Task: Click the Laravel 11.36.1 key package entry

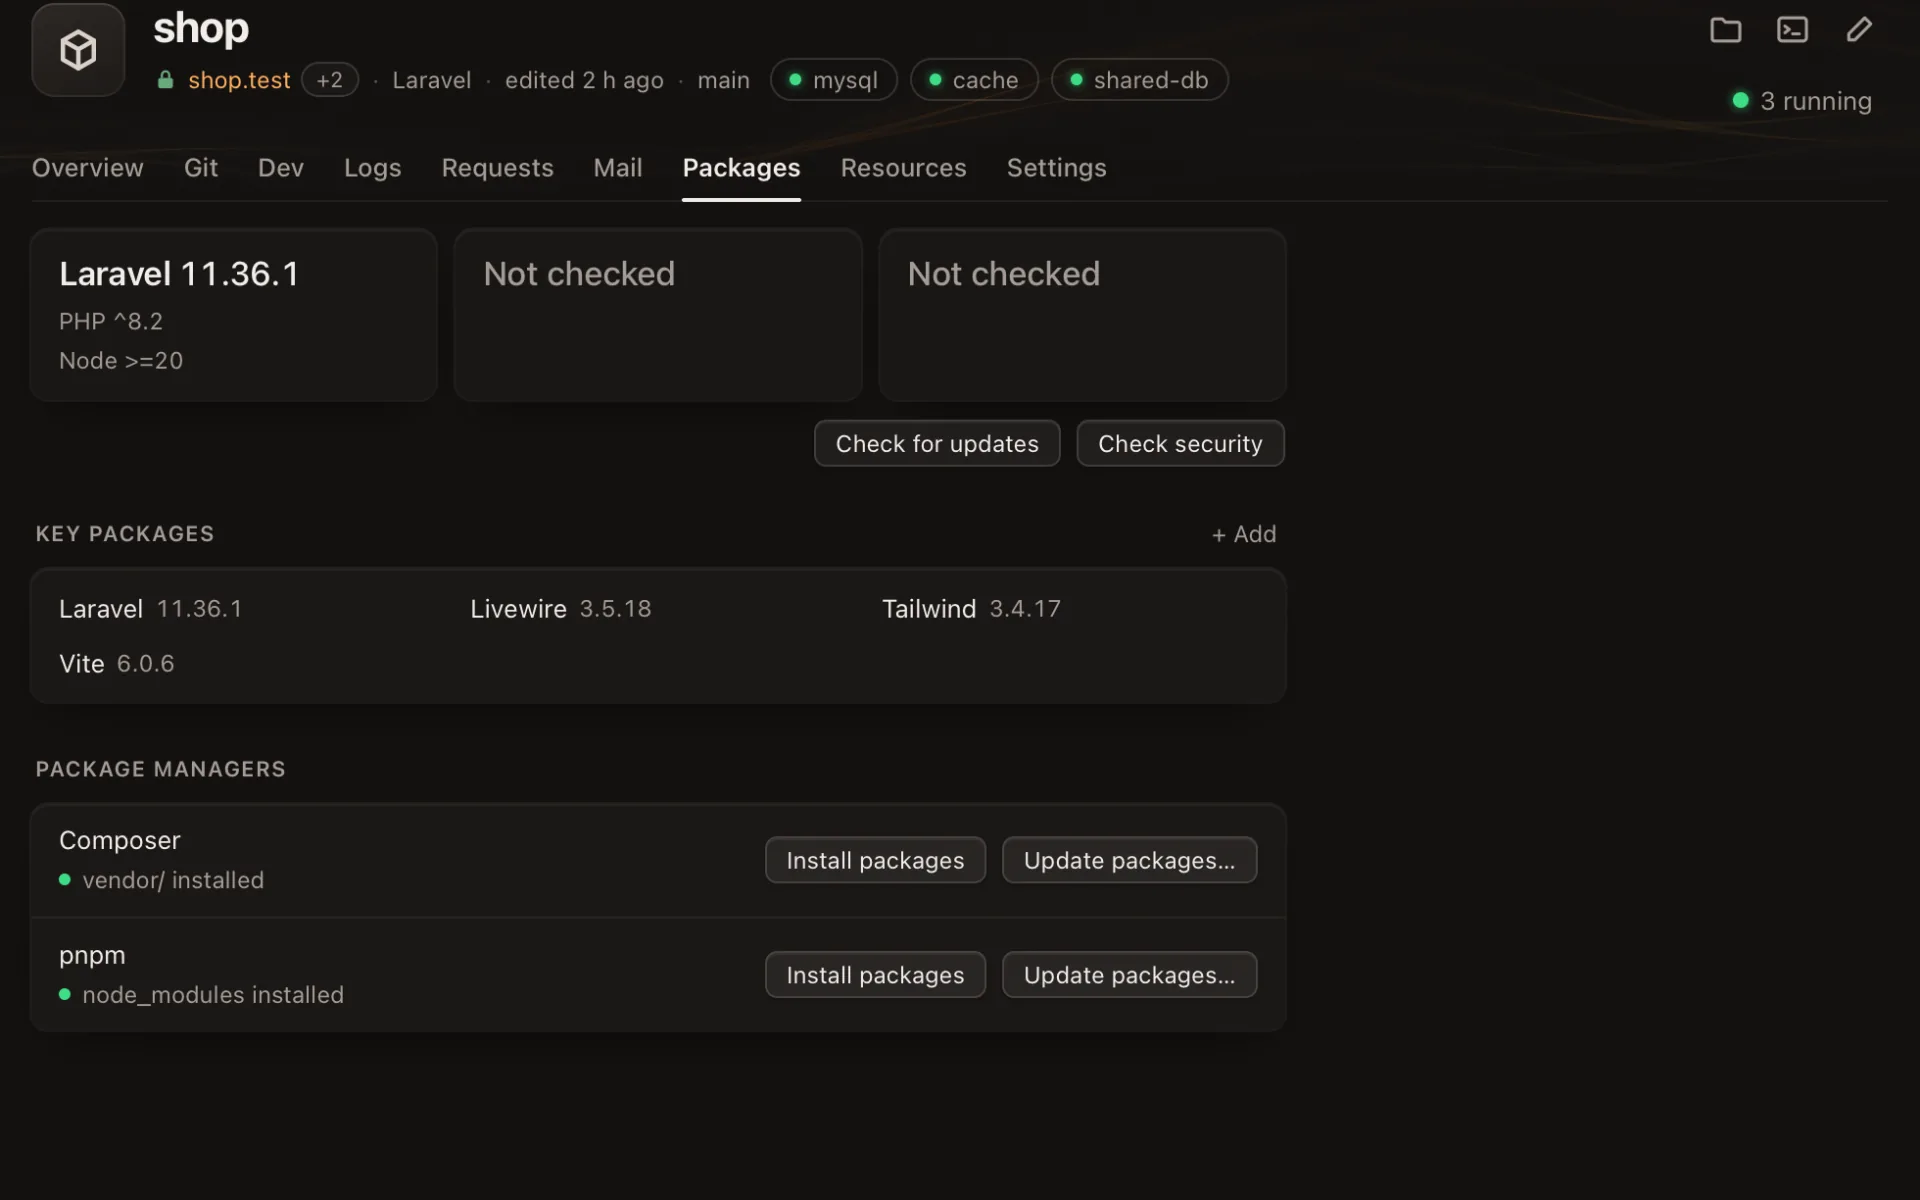Action: click(151, 609)
